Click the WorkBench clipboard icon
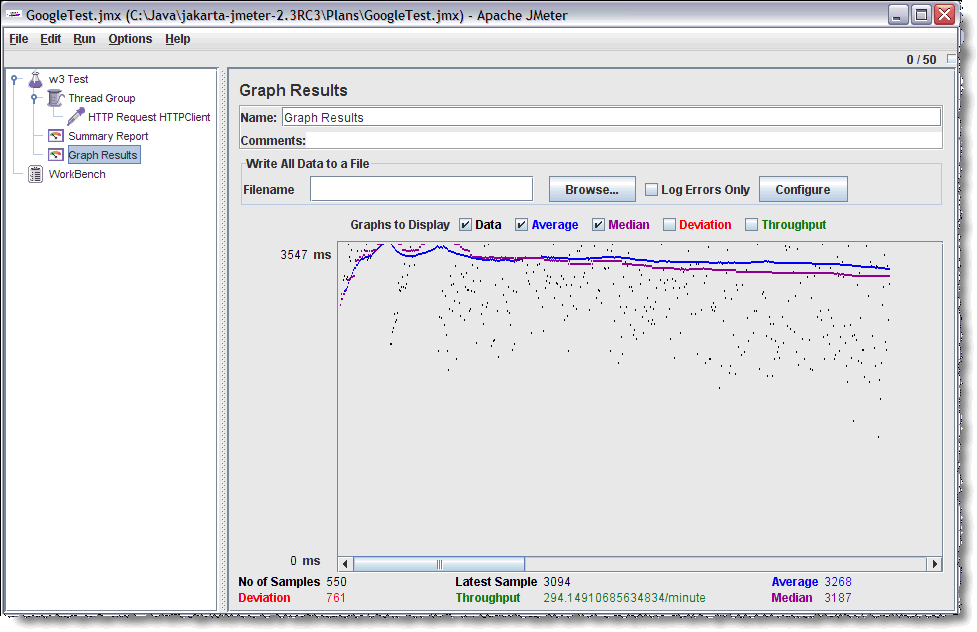Image resolution: width=977 pixels, height=632 pixels. (x=36, y=174)
